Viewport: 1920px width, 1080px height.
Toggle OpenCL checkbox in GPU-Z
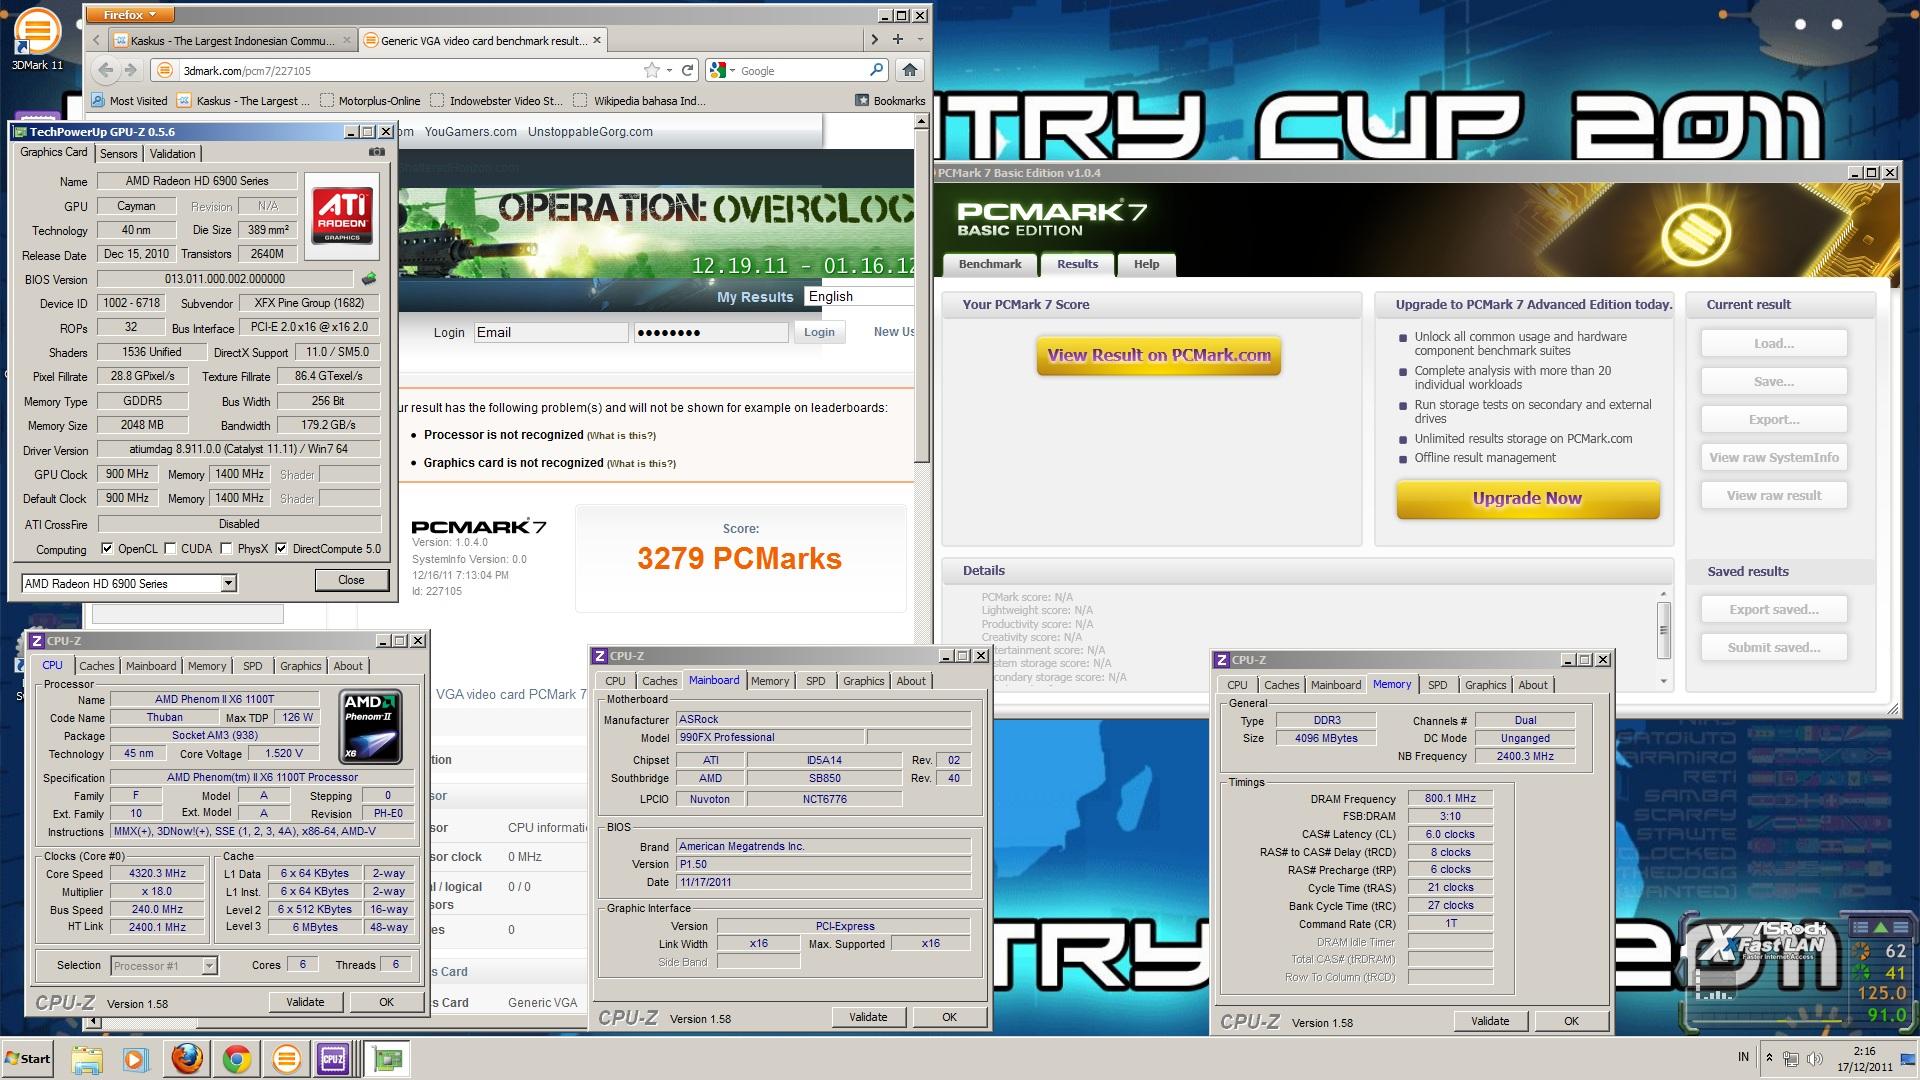[107, 549]
